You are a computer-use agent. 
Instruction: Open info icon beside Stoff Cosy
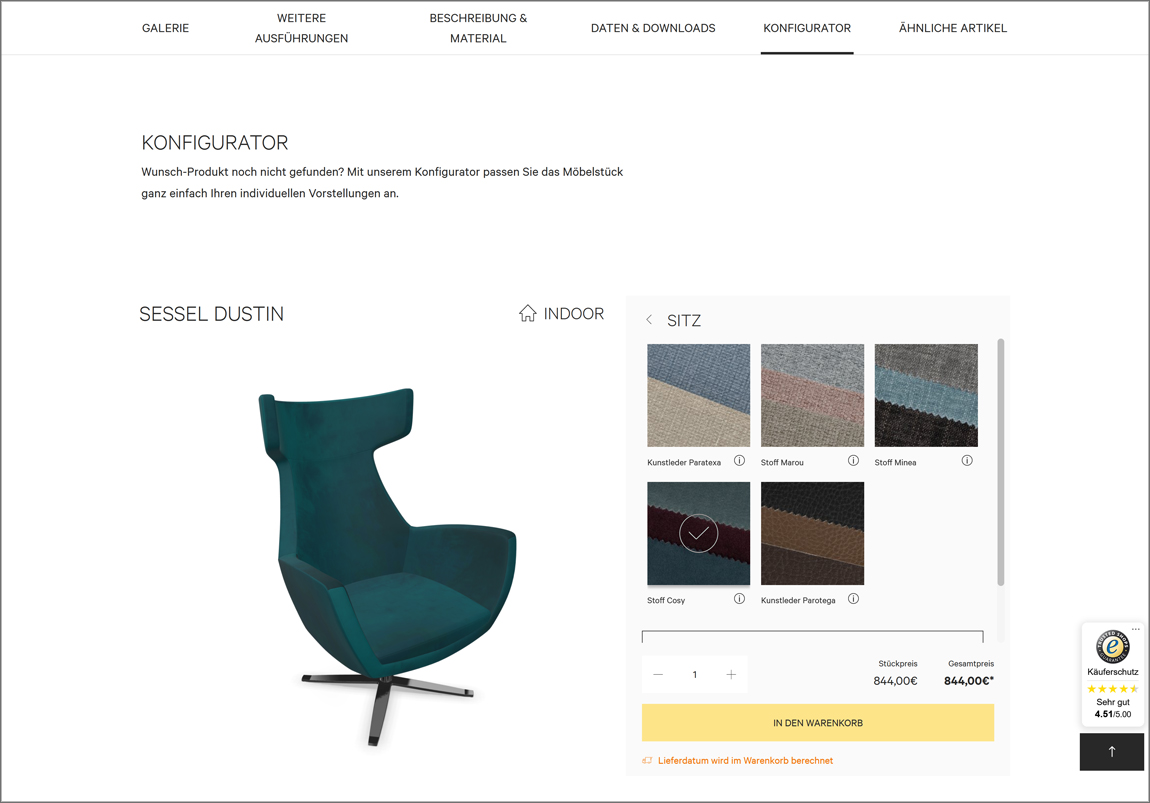click(x=739, y=598)
